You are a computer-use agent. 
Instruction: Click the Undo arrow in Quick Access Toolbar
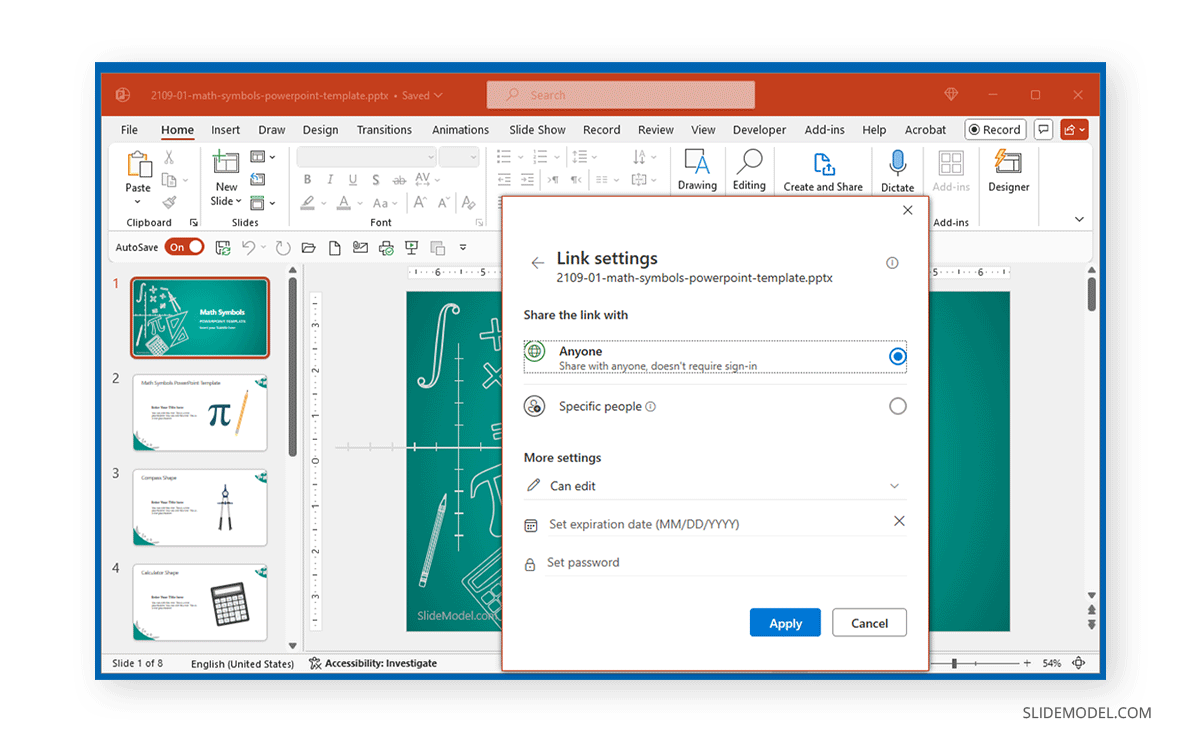[248, 247]
